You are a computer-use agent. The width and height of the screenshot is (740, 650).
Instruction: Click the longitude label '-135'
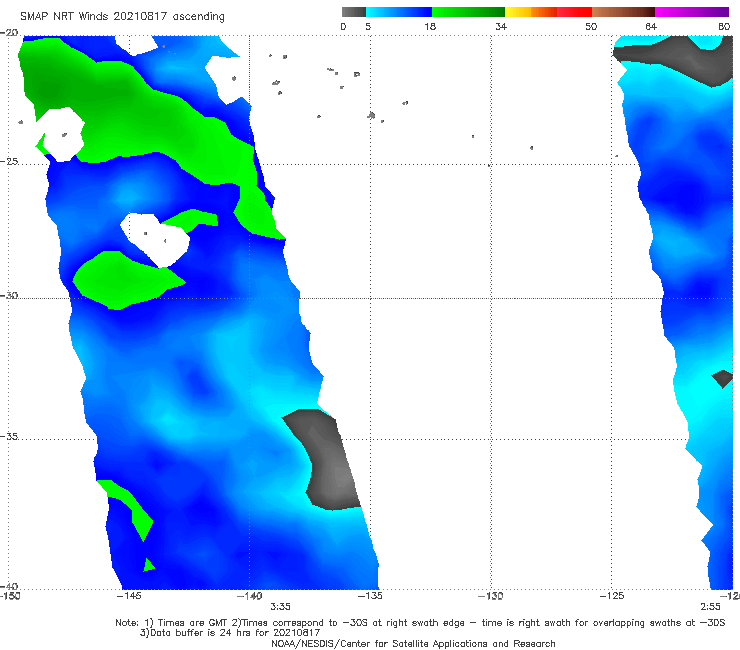point(370,596)
